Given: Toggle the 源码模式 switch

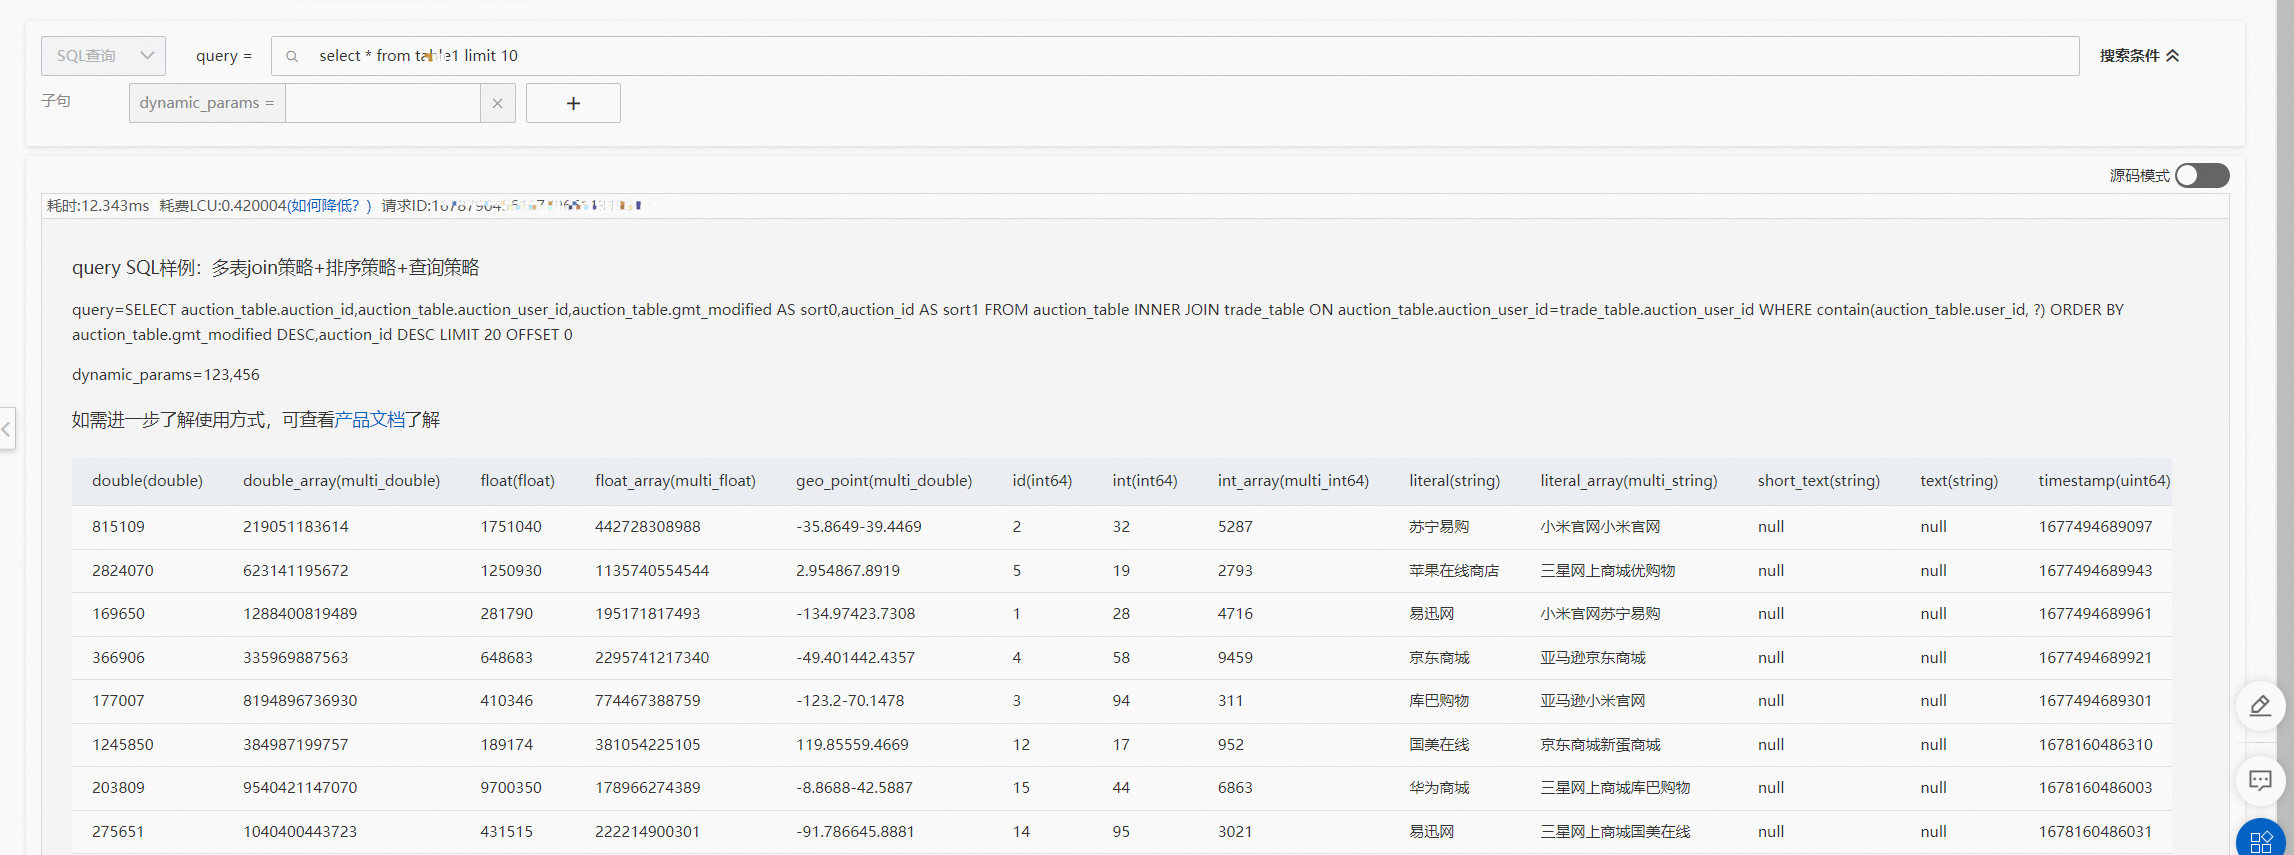Looking at the screenshot, I should 2202,175.
